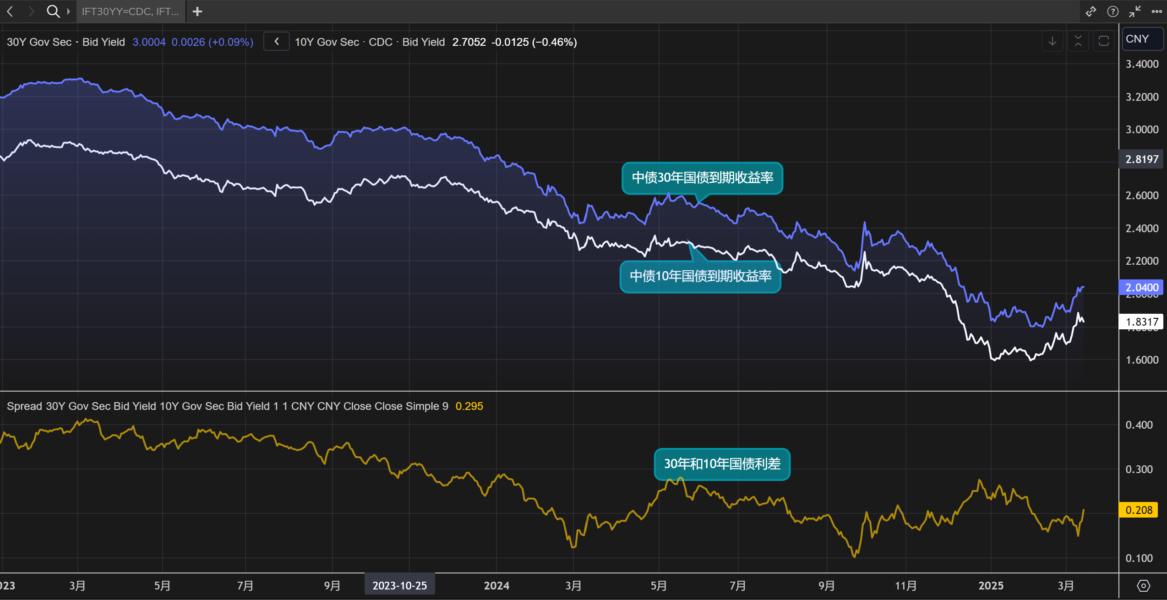Select the Spread 30Y 10Y legend text
Screen dimensions: 1167x600
coord(228,406)
